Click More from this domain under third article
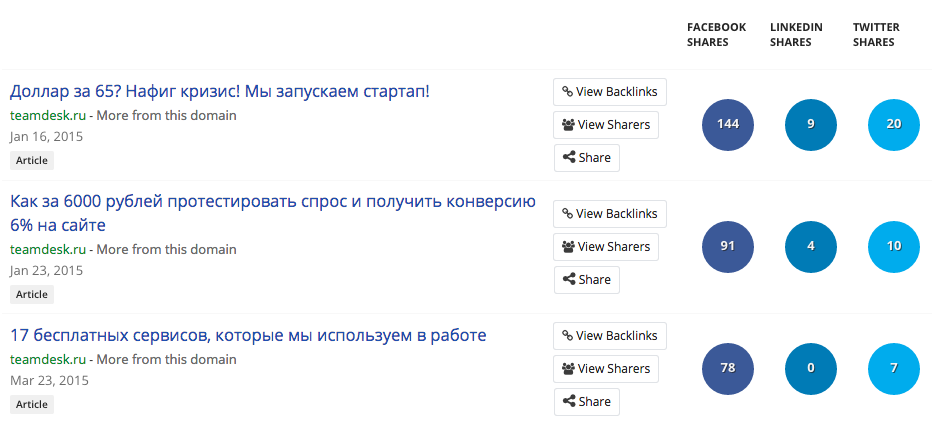Screen dimensions: 932x427 167,359
